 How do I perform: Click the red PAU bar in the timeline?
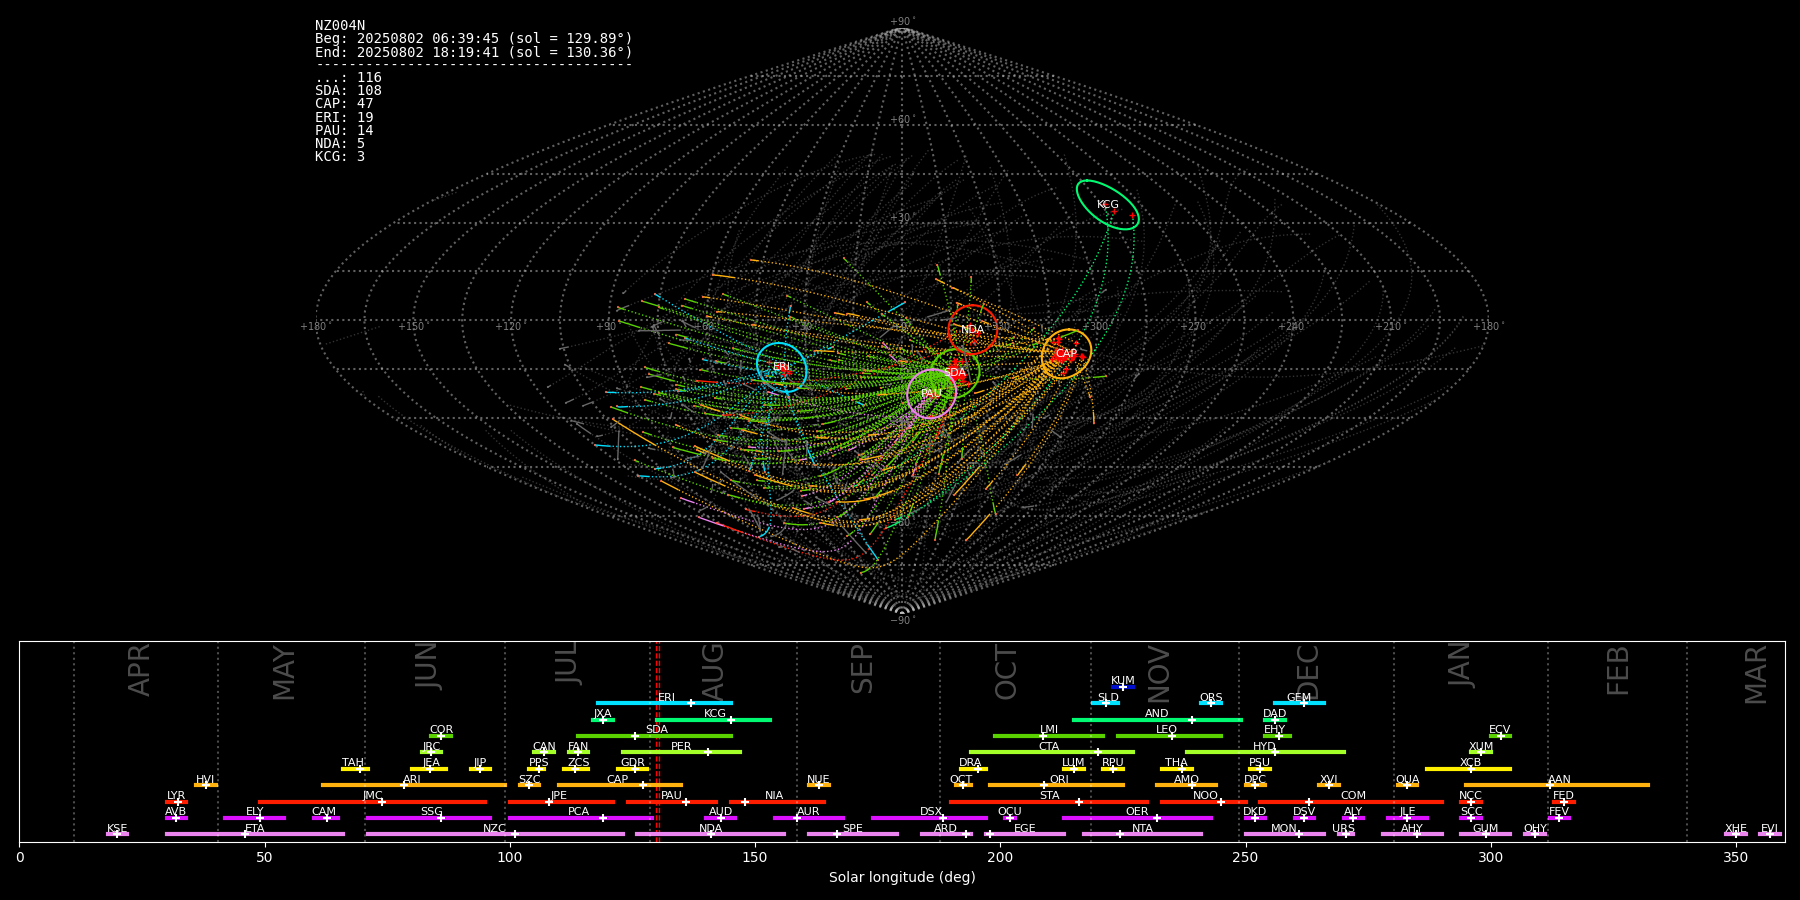671,802
